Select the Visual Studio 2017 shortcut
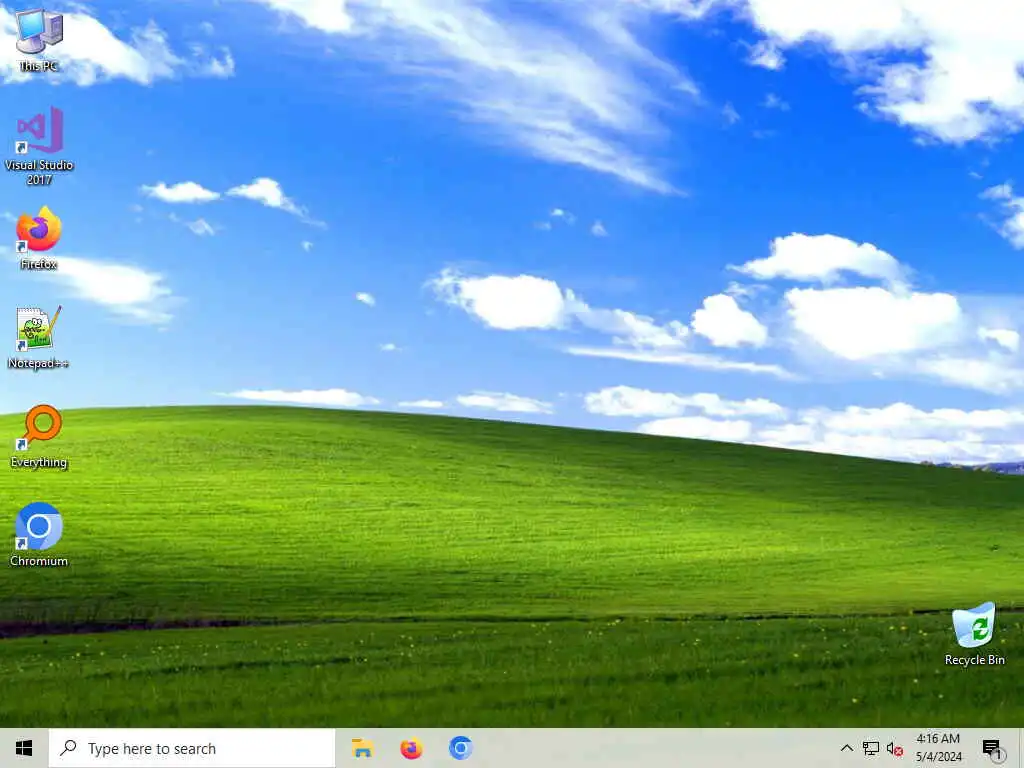1024x768 pixels. point(39,146)
